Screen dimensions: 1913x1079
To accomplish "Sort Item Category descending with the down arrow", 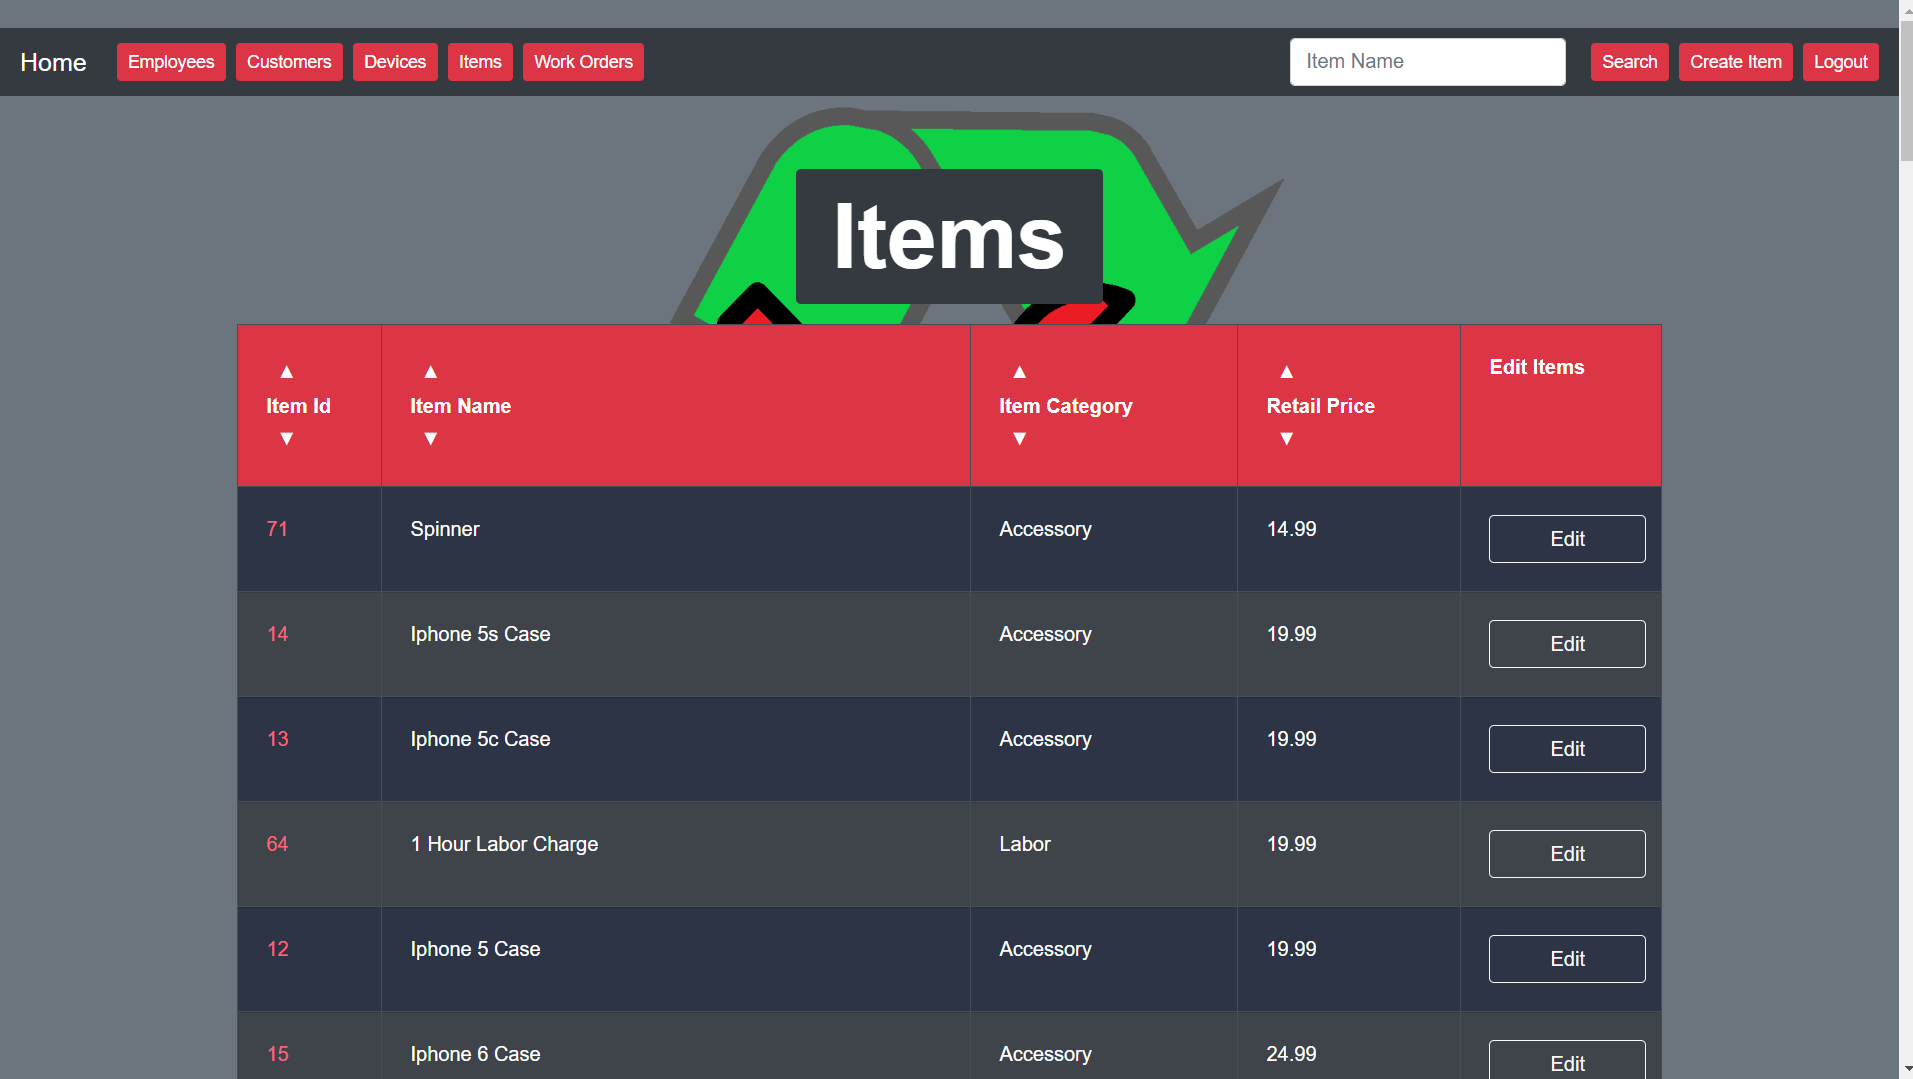I will tap(1020, 439).
